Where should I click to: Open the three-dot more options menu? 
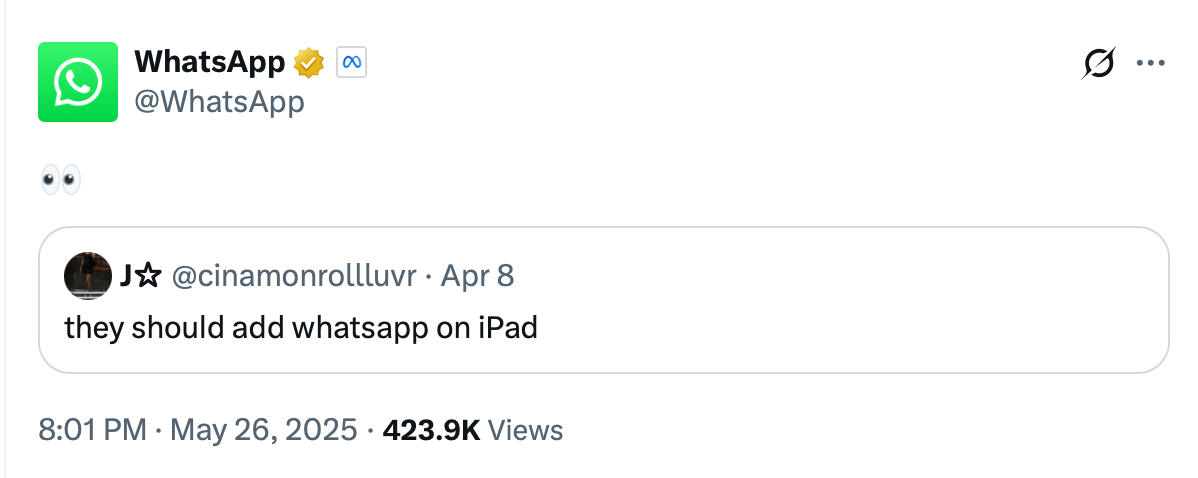pos(1151,63)
